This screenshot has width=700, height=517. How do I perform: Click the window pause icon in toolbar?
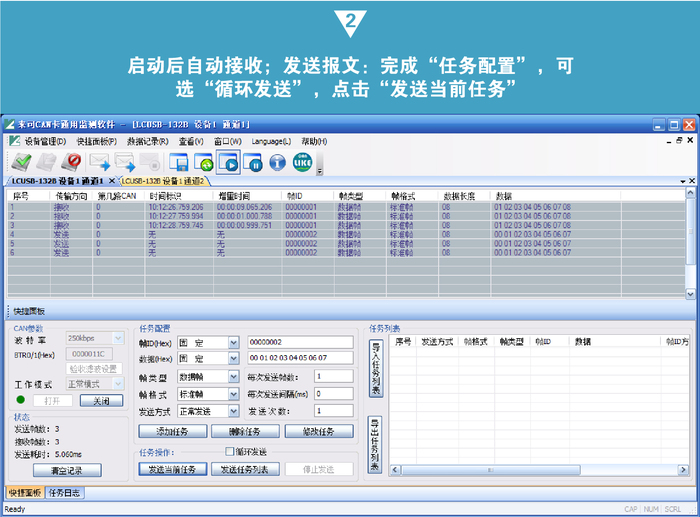pos(252,162)
